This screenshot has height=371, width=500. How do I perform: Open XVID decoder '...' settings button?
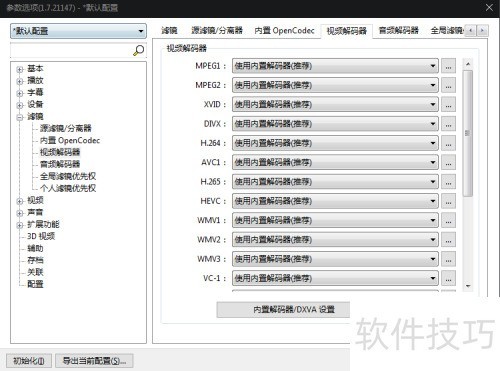pyautogui.click(x=448, y=105)
